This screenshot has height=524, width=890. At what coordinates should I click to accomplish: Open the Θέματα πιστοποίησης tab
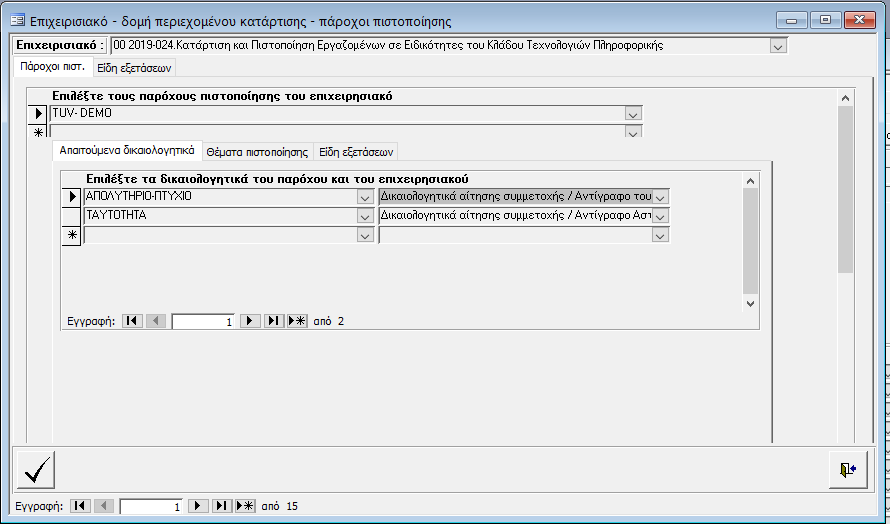point(256,152)
